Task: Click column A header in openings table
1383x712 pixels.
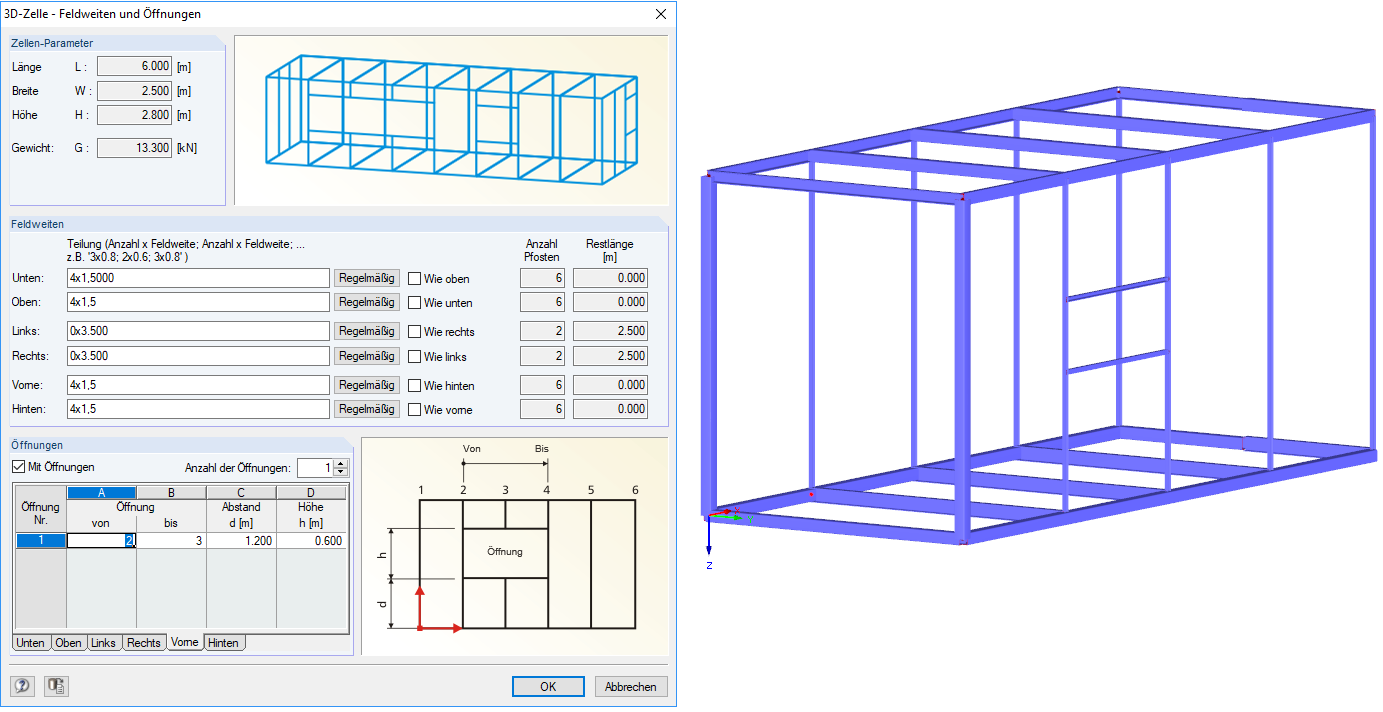Action: click(101, 492)
